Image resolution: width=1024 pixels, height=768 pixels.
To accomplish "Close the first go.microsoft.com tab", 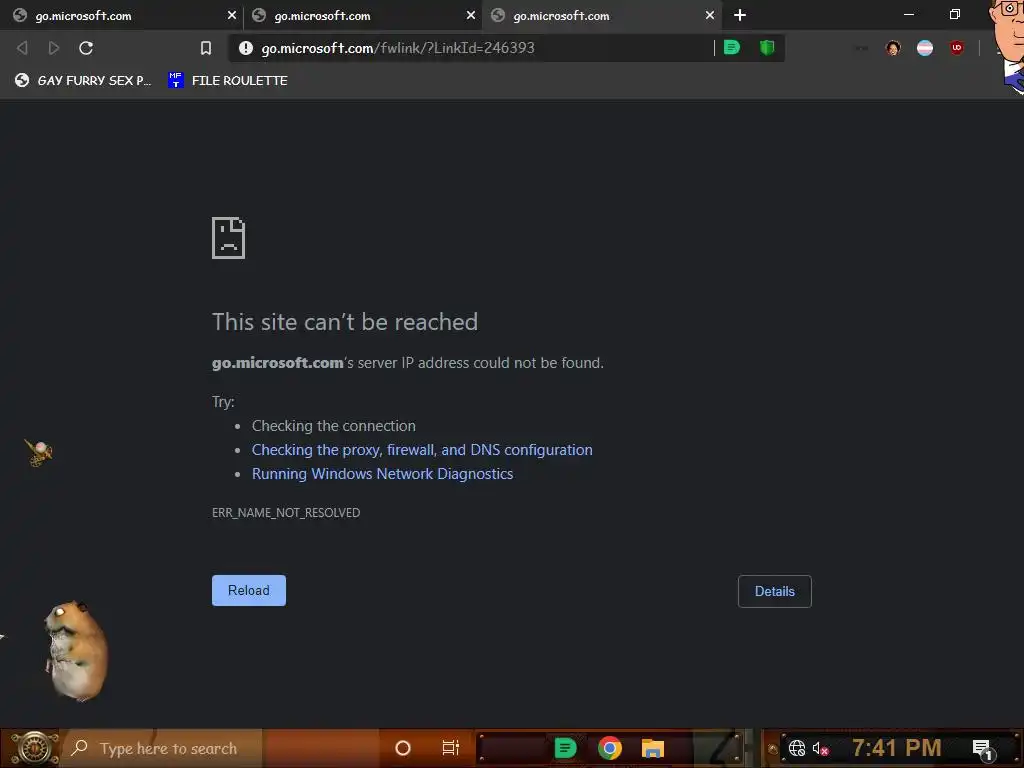I will coord(231,15).
